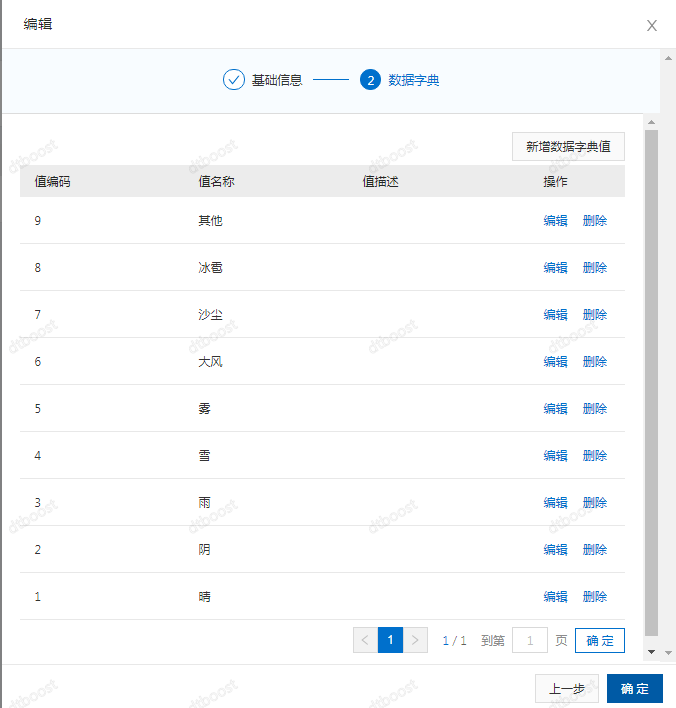Screen dimensions: 676x708
Task: Delete the 其他 row entry
Action: pyautogui.click(x=594, y=221)
